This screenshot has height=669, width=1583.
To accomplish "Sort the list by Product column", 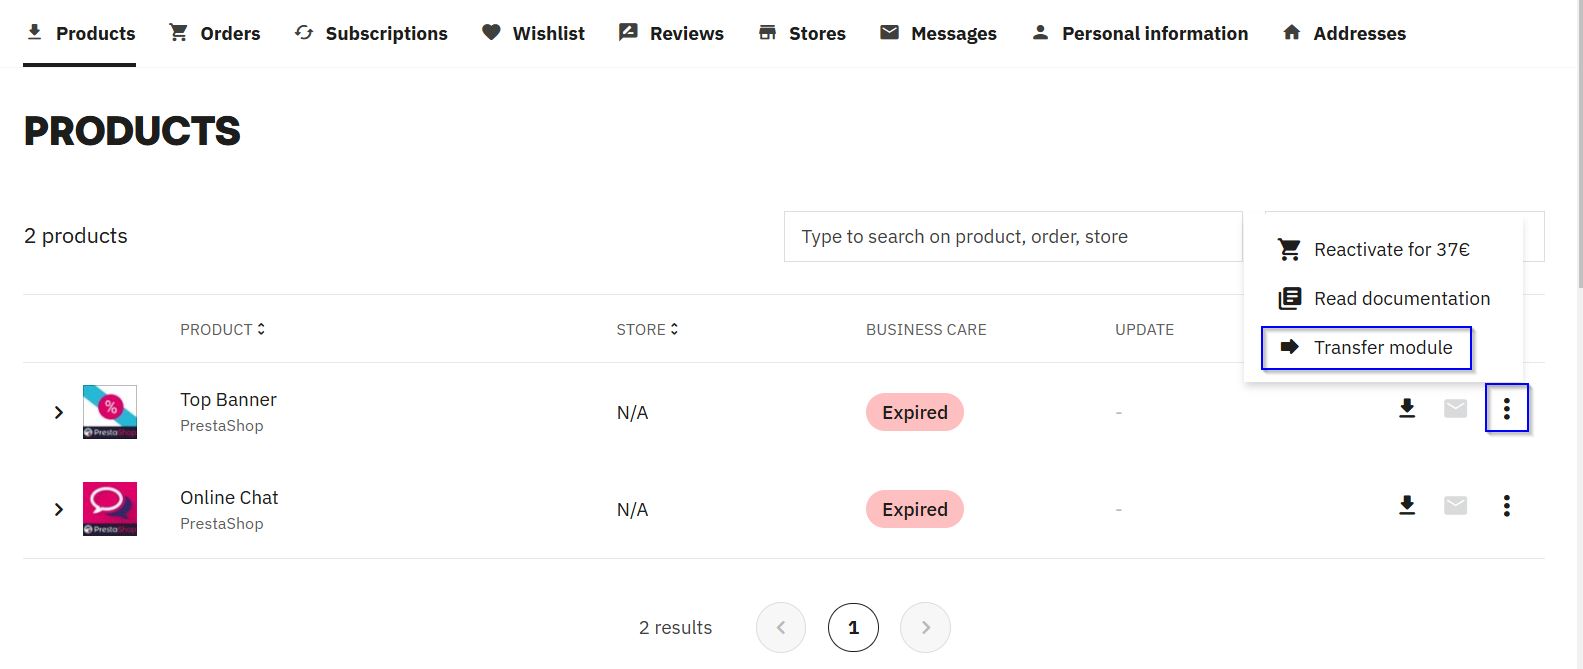I will (x=222, y=329).
